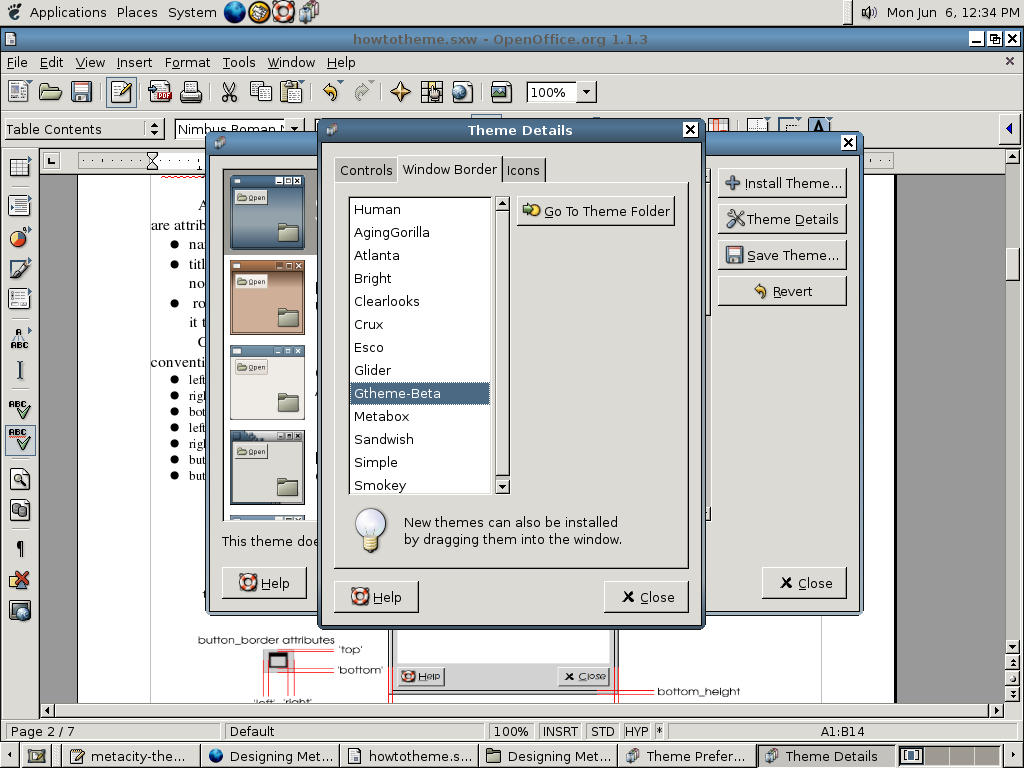Click Theme Details button in Theme Preferences
The height and width of the screenshot is (768, 1024).
[782, 219]
